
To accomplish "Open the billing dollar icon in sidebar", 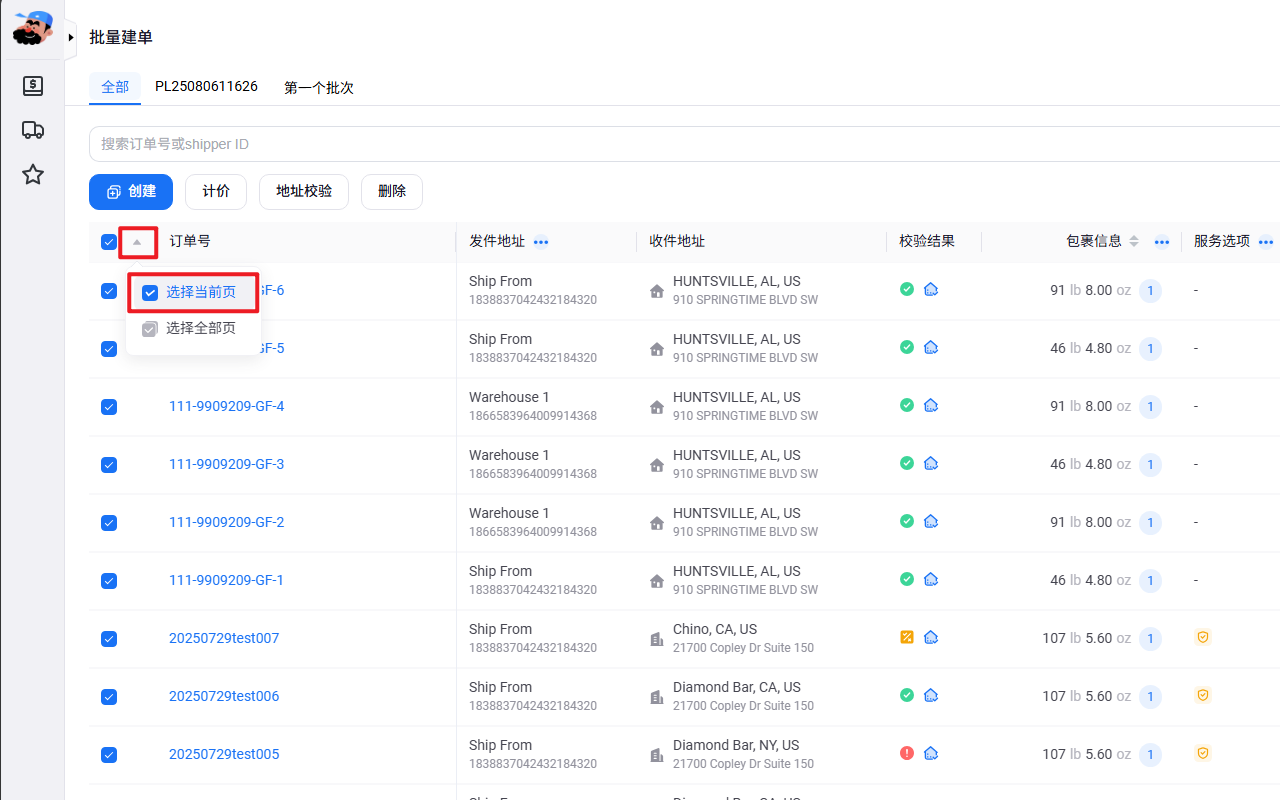I will [x=33, y=86].
